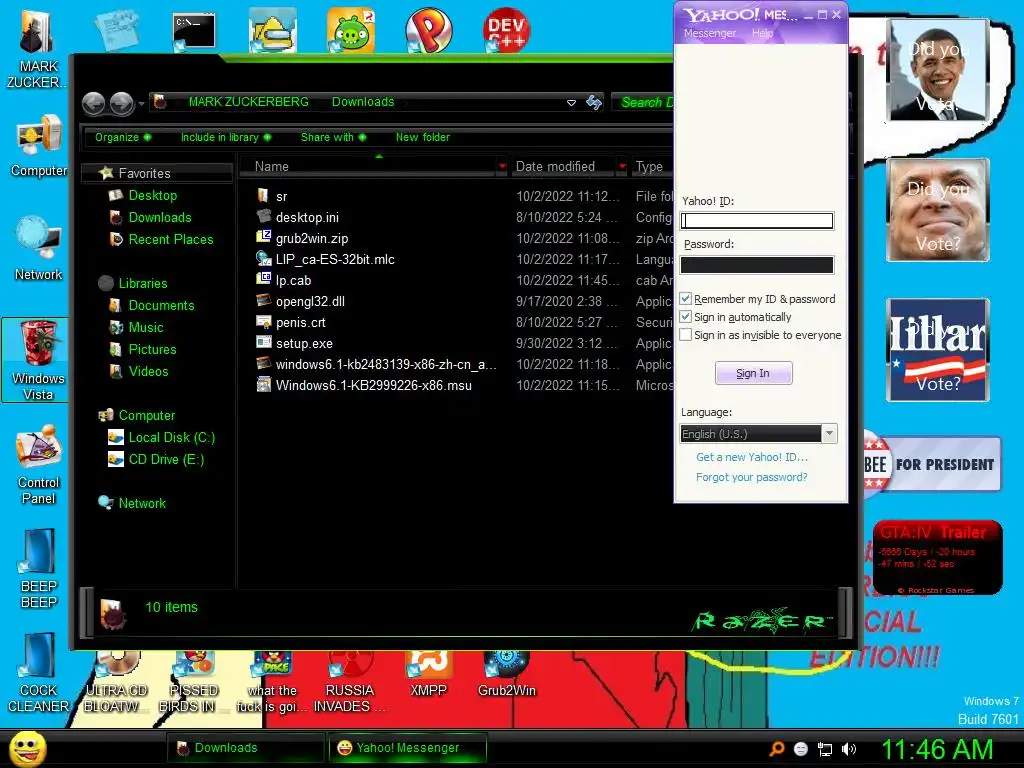This screenshot has height=768, width=1024.
Task: Open the Share with dropdown
Action: (x=333, y=137)
